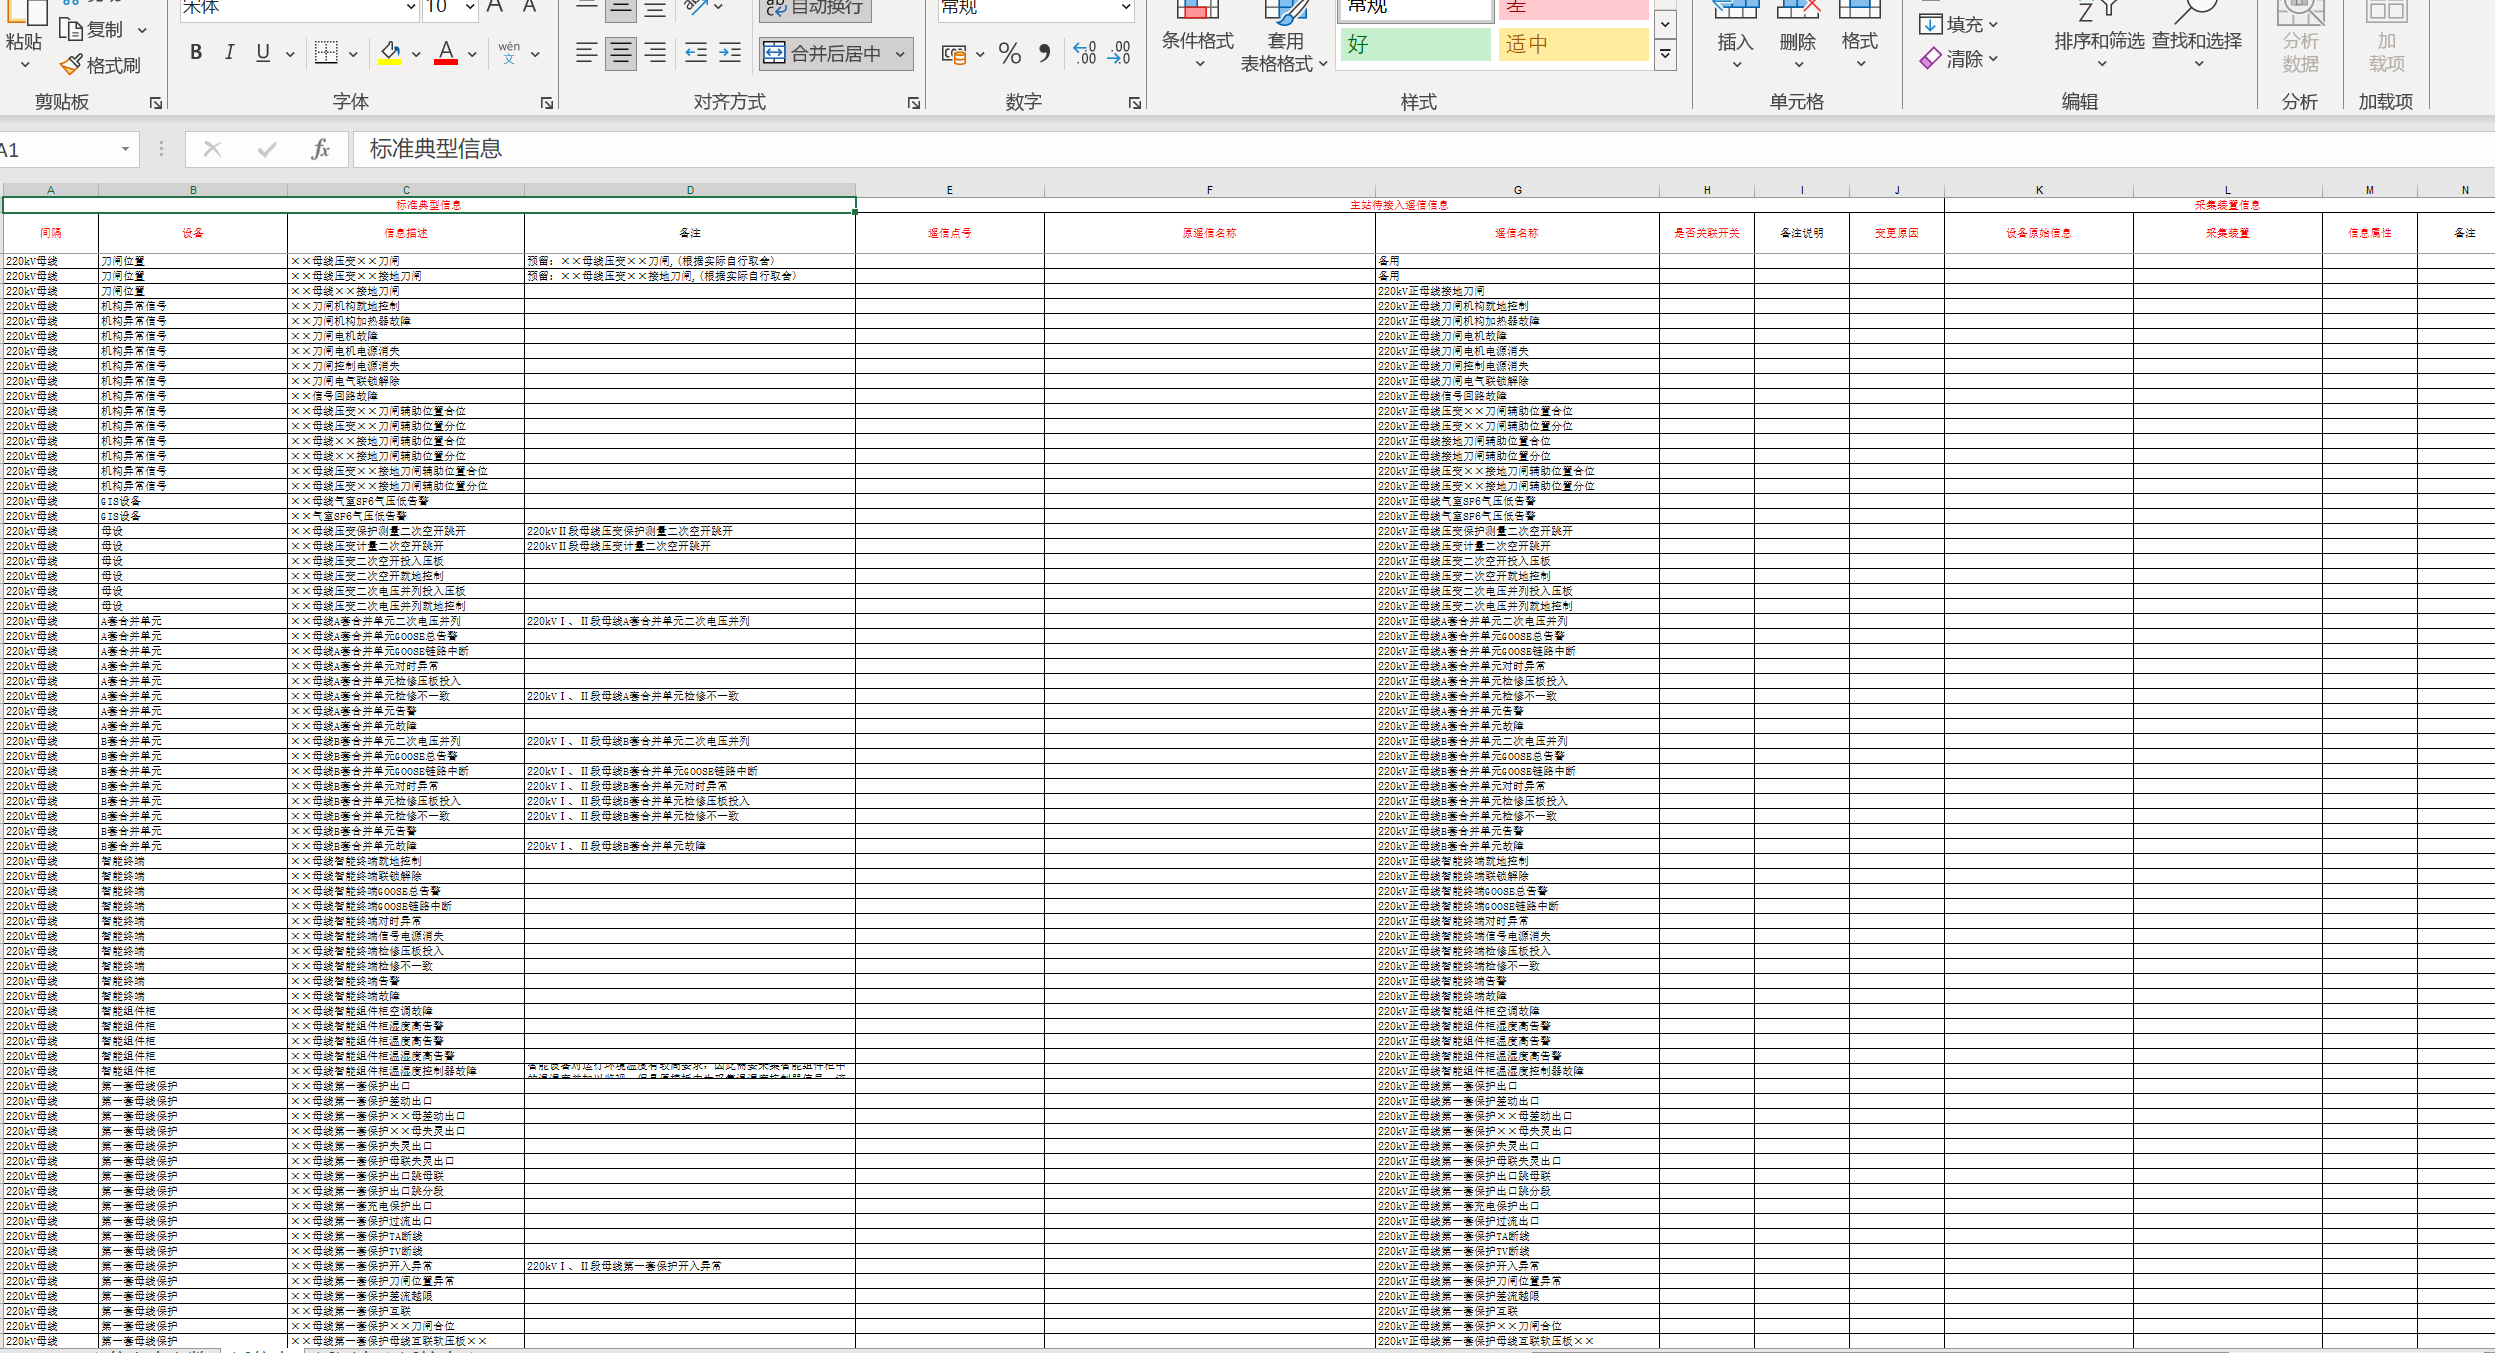Toggle Bold formatting button
Screen dimensions: 2495x1353
coord(196,53)
